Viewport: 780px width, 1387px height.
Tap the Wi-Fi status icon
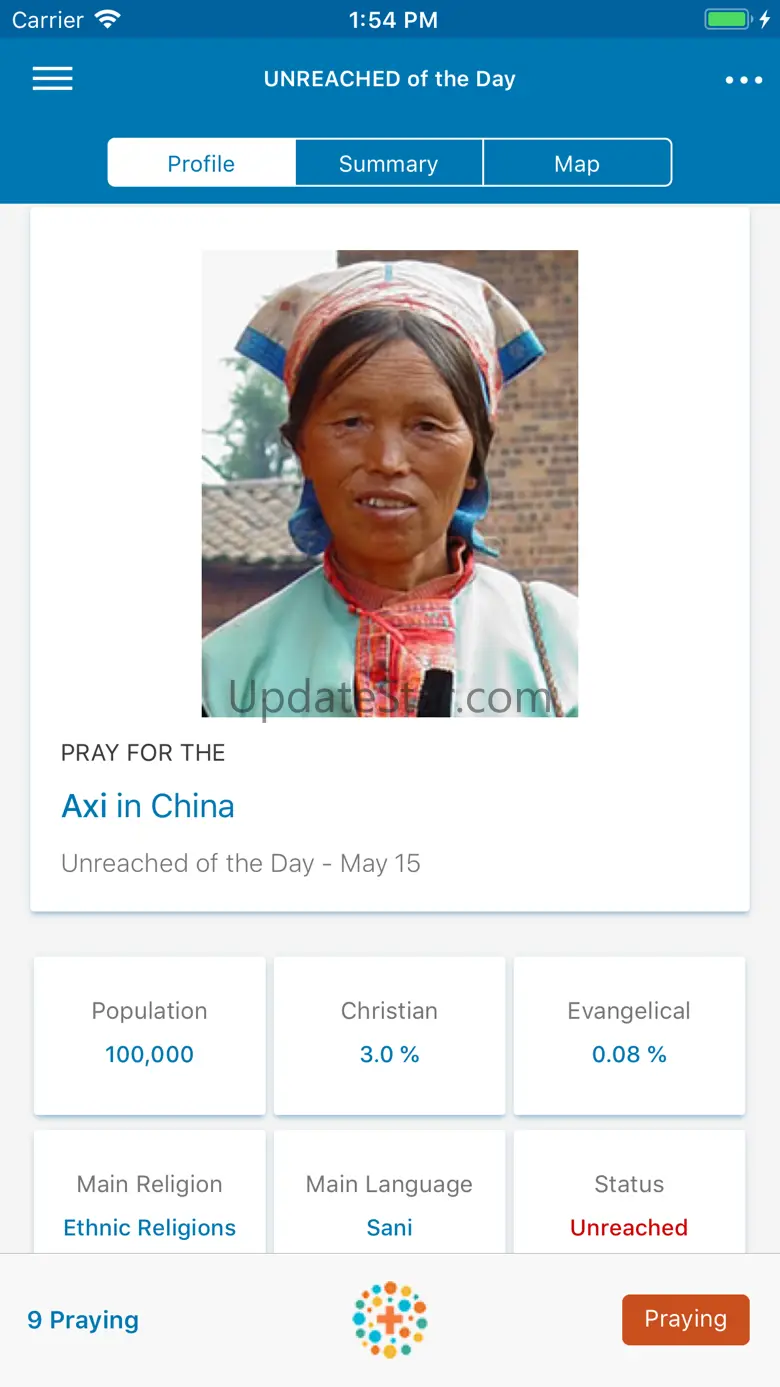point(107,20)
